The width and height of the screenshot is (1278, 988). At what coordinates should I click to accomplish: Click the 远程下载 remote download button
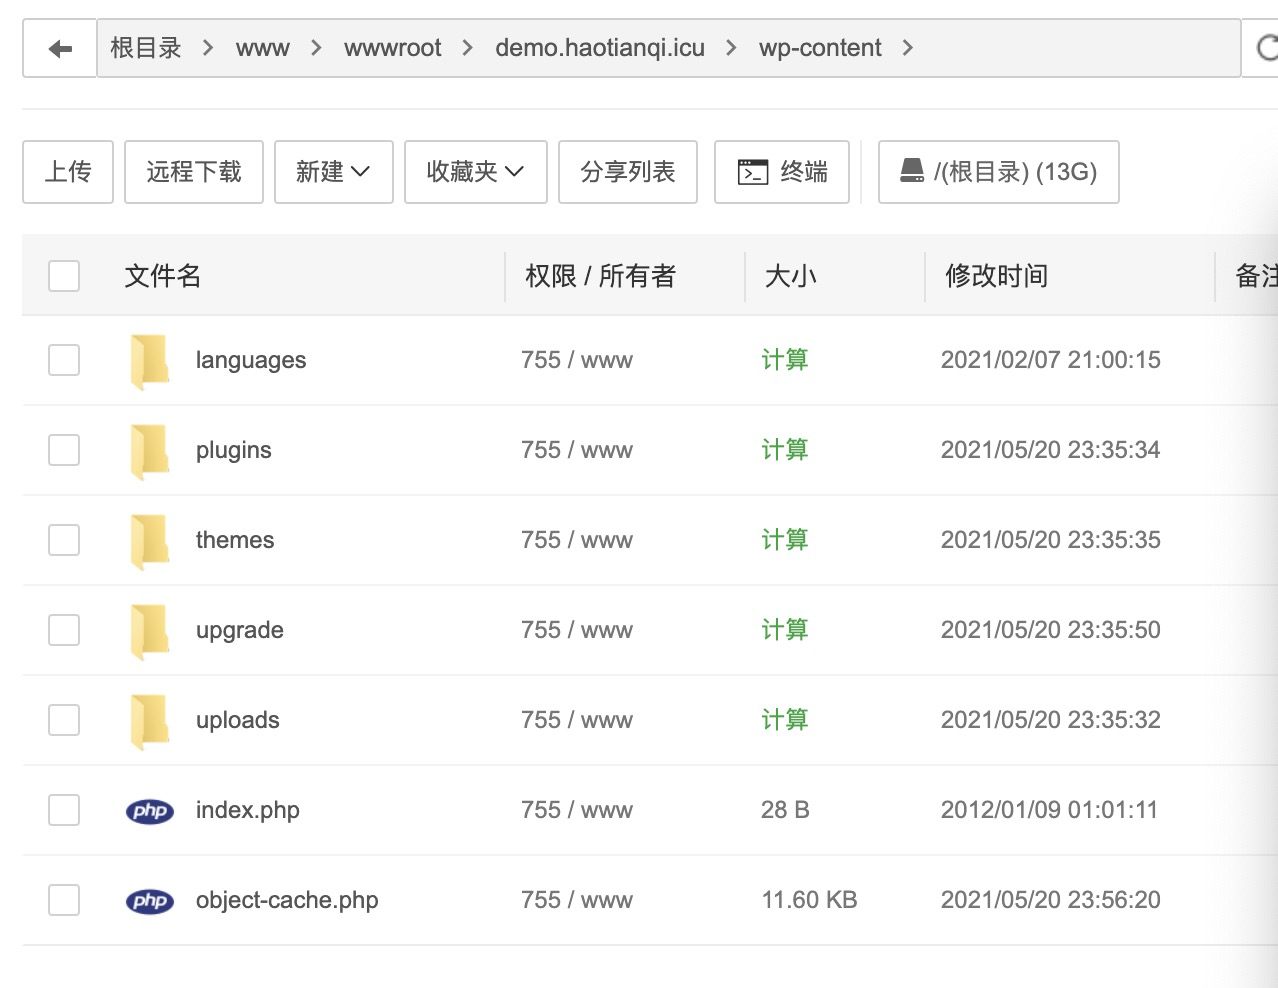pos(193,171)
